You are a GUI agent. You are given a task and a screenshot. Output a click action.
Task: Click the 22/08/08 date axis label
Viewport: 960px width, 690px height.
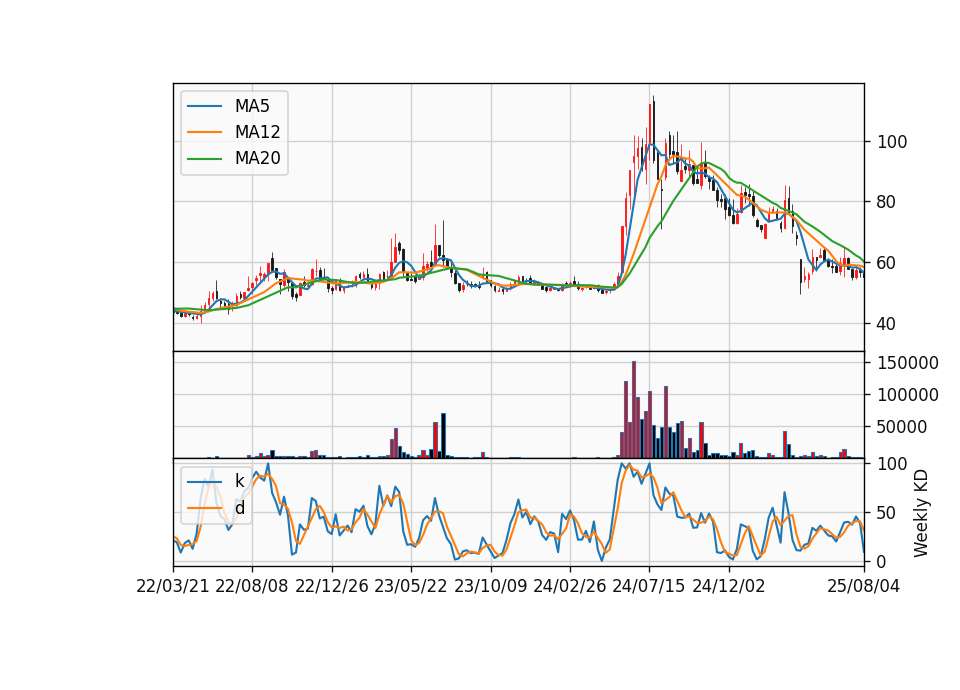[x=252, y=586]
